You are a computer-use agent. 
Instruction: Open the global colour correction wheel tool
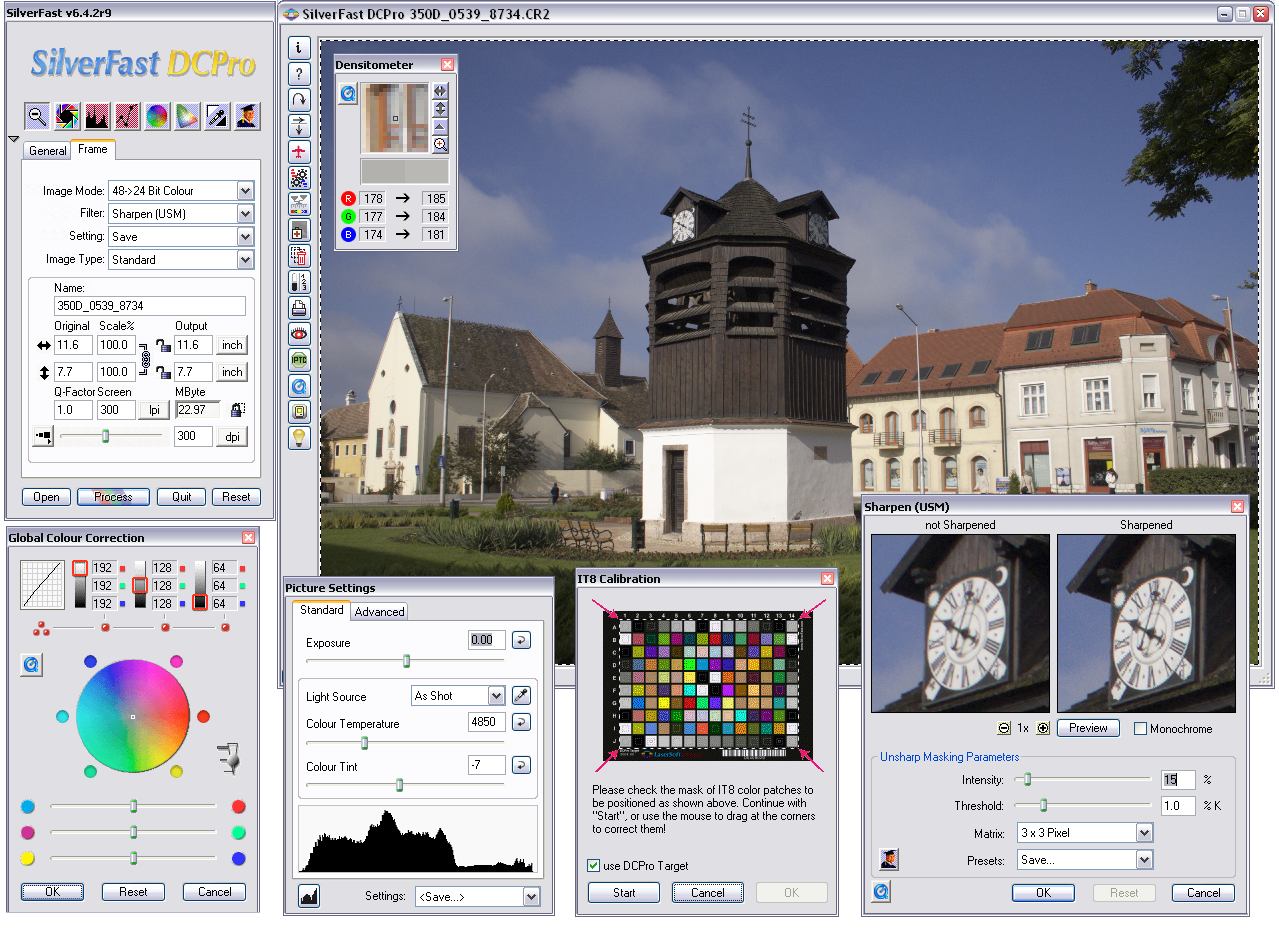click(x=157, y=116)
